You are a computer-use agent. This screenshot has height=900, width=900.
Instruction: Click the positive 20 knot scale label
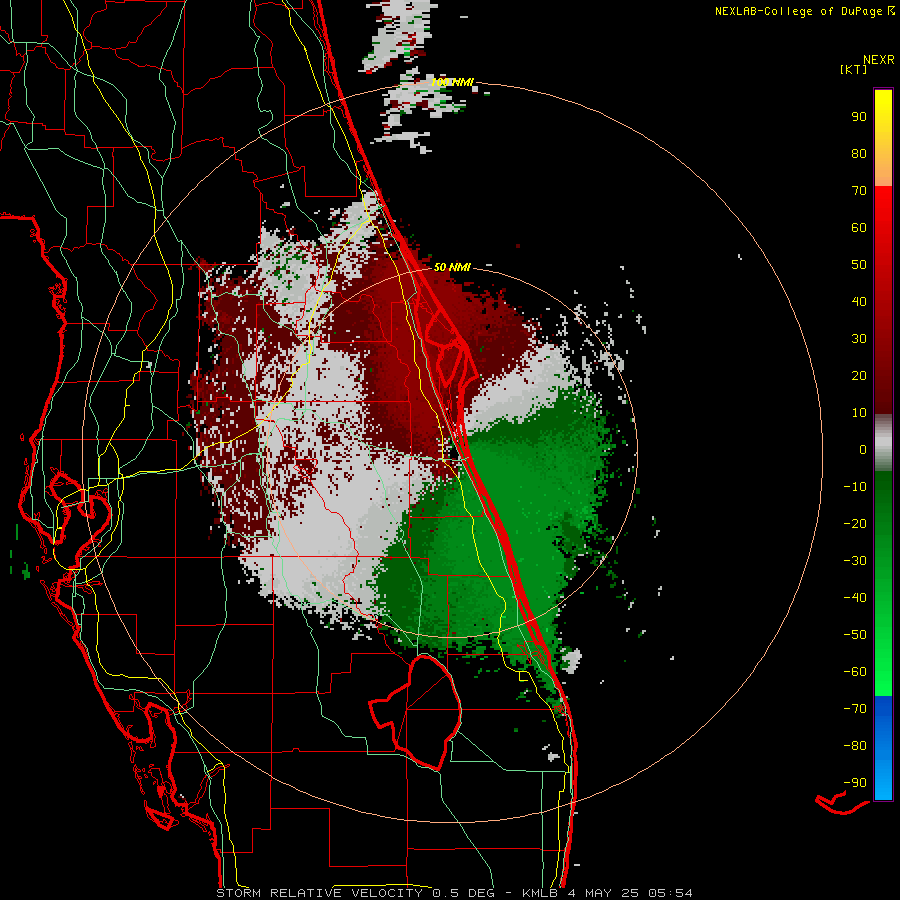tap(859, 376)
